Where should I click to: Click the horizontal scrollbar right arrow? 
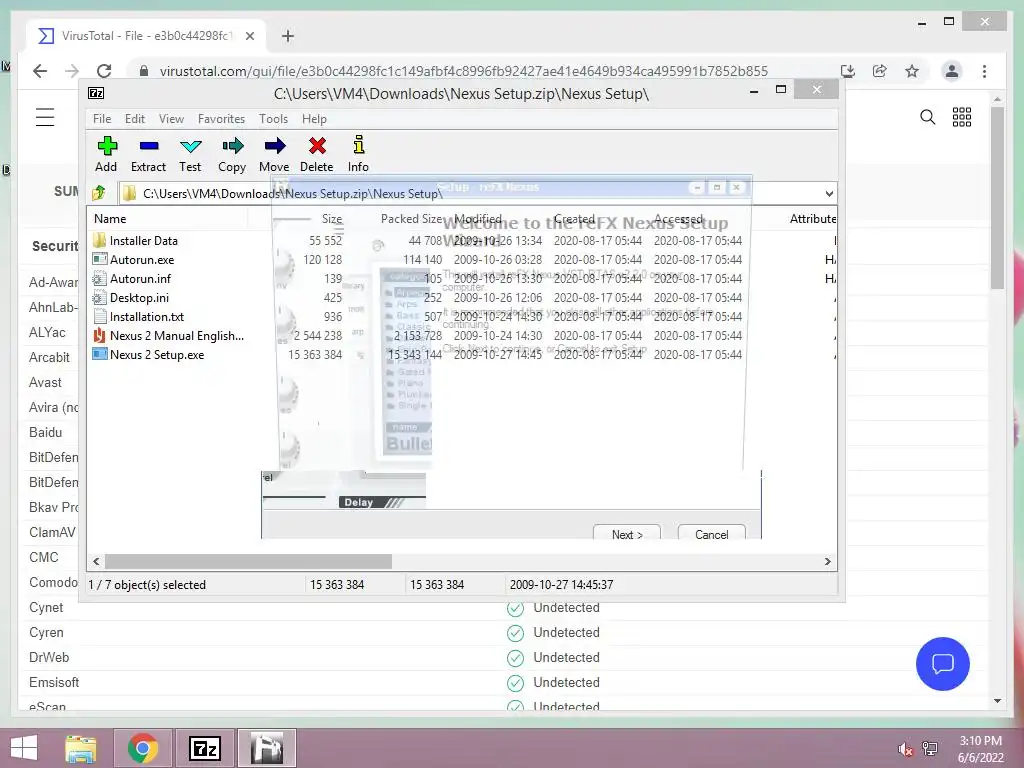coord(827,561)
